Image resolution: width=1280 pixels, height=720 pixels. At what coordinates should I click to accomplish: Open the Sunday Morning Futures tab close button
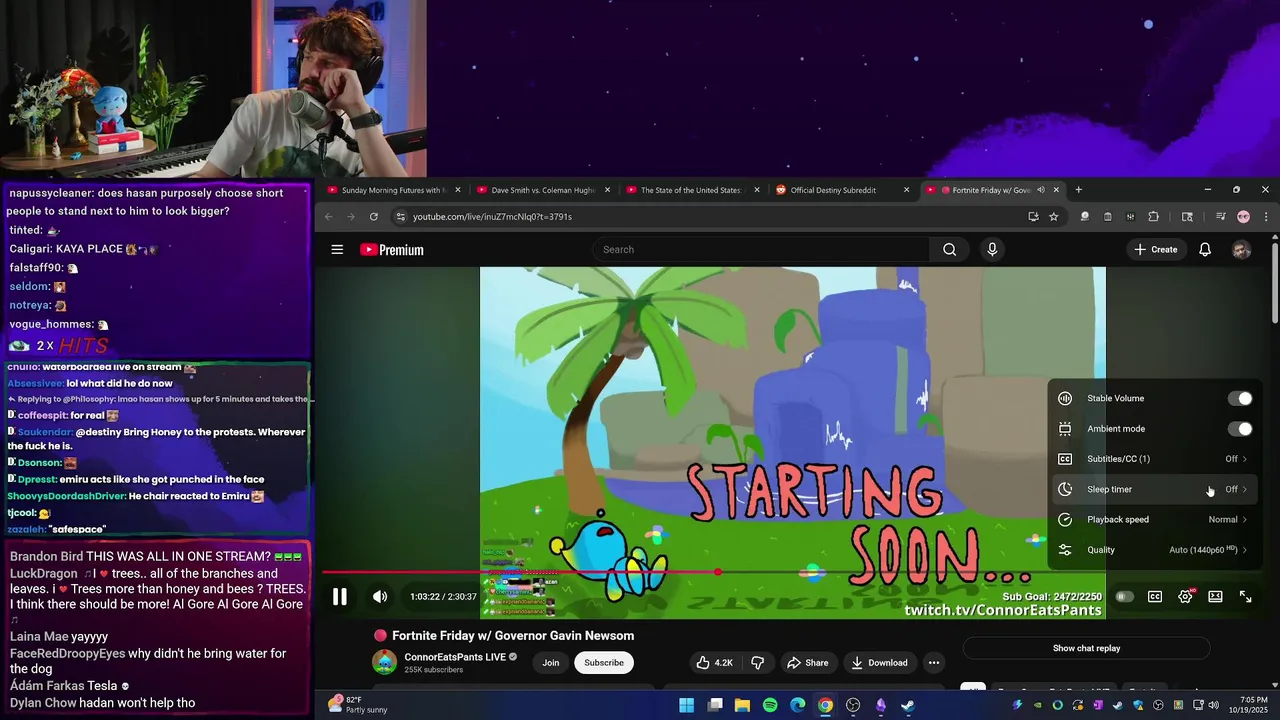click(x=458, y=190)
